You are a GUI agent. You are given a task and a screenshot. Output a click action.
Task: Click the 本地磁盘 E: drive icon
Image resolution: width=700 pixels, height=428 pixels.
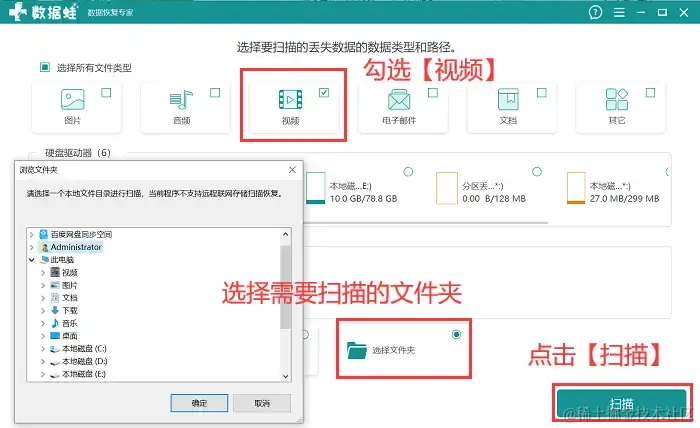point(316,188)
